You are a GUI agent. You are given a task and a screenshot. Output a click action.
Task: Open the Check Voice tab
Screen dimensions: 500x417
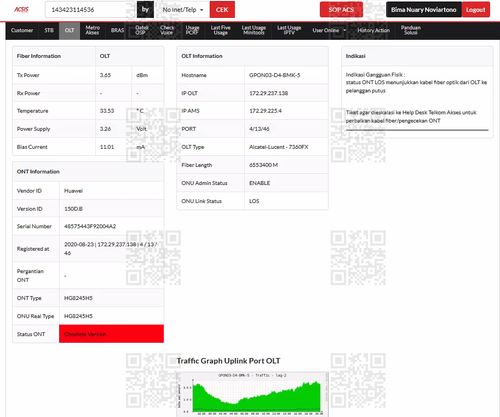167,30
